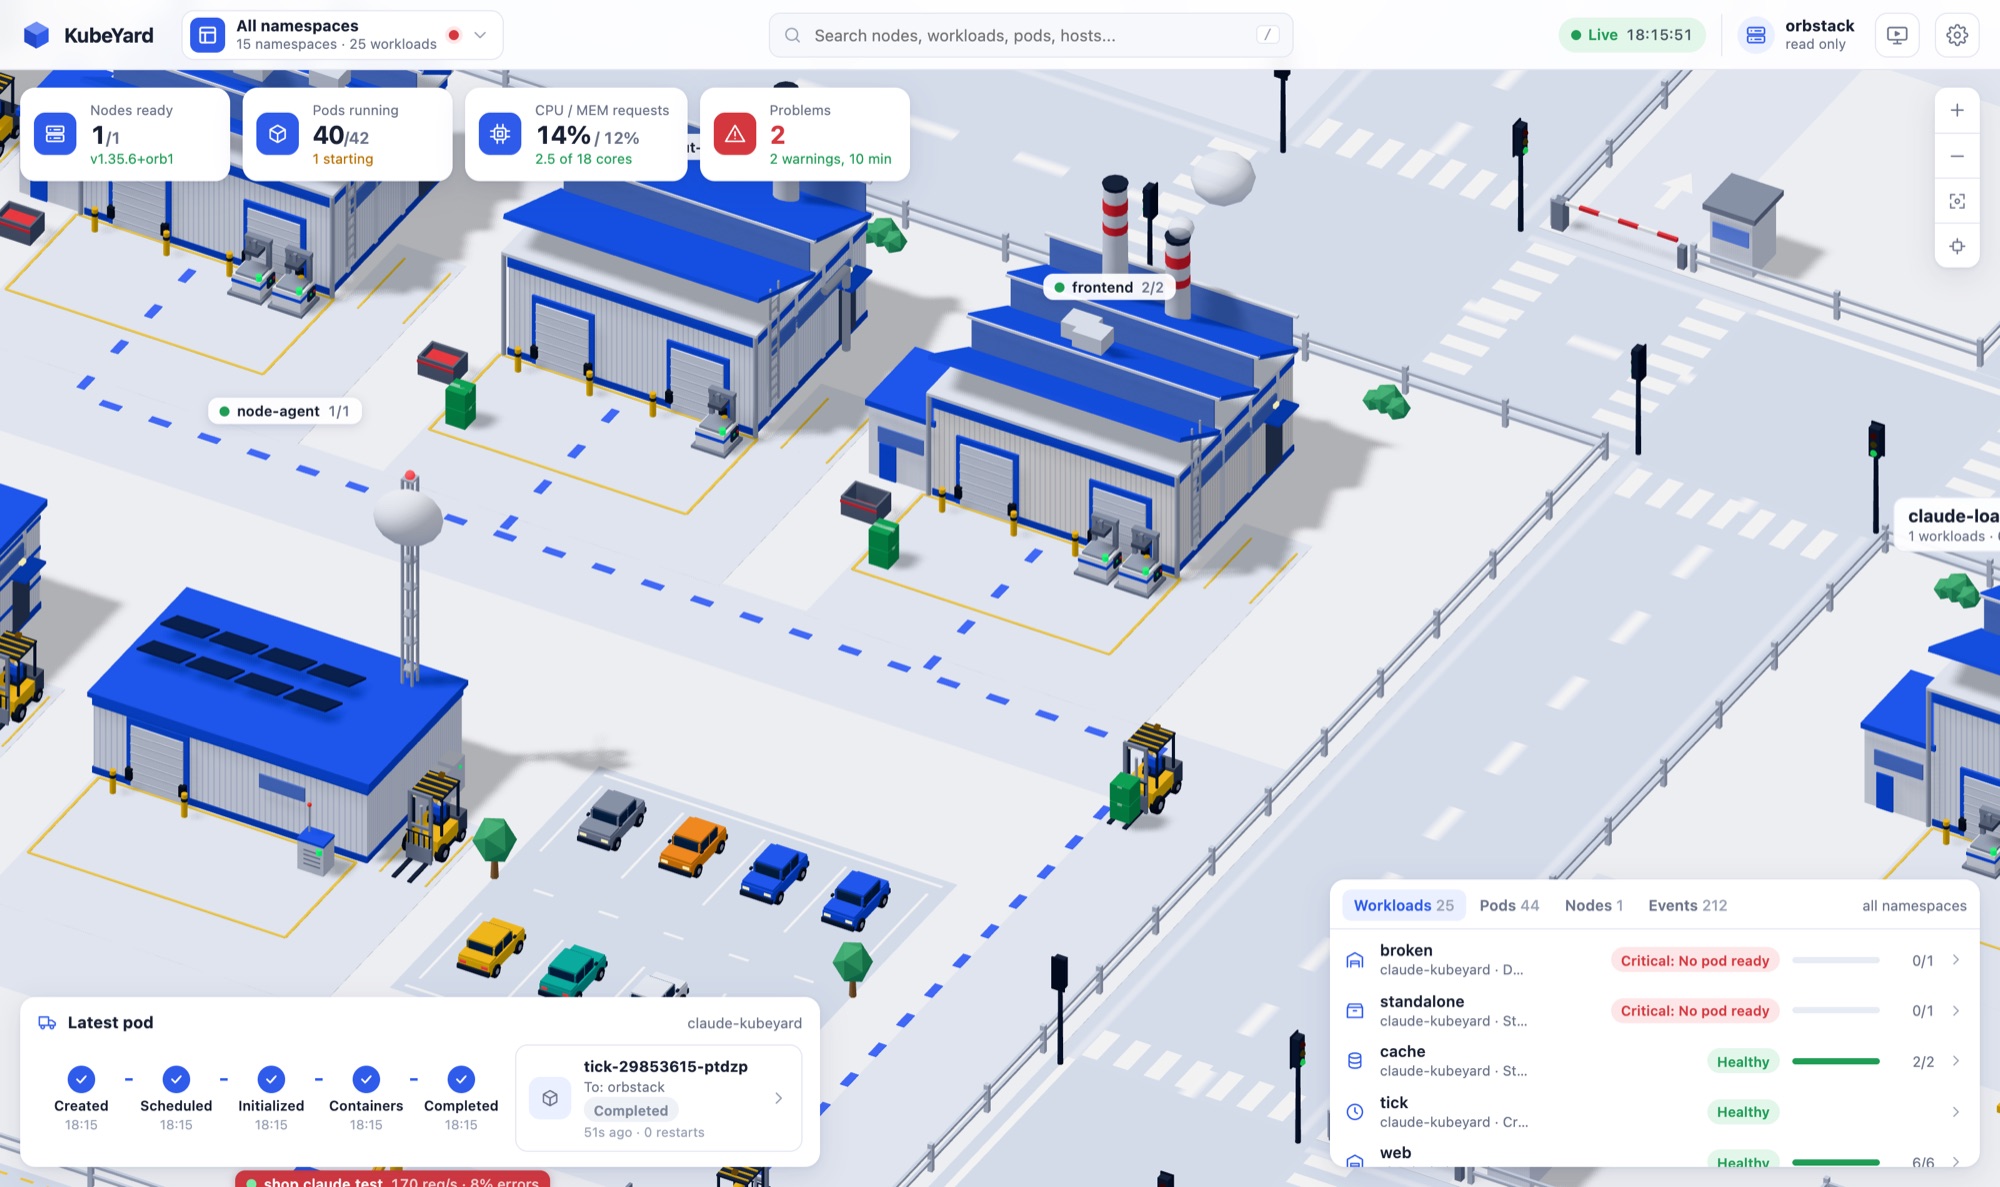The height and width of the screenshot is (1187, 2000).
Task: Click the Nodes ready server icon
Action: point(55,134)
